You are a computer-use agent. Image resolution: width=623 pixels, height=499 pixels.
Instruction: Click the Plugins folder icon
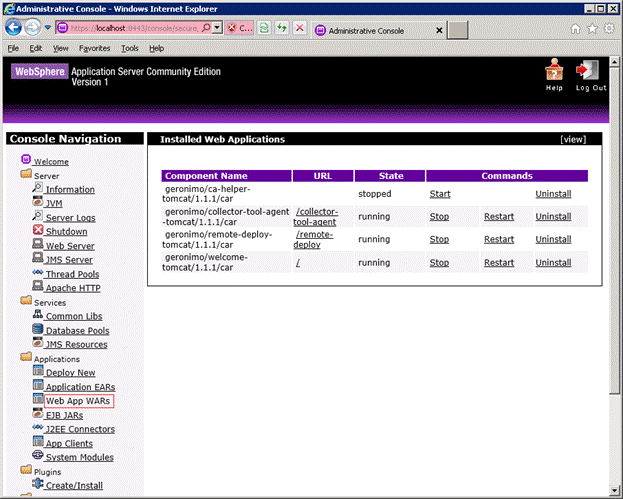click(26, 470)
